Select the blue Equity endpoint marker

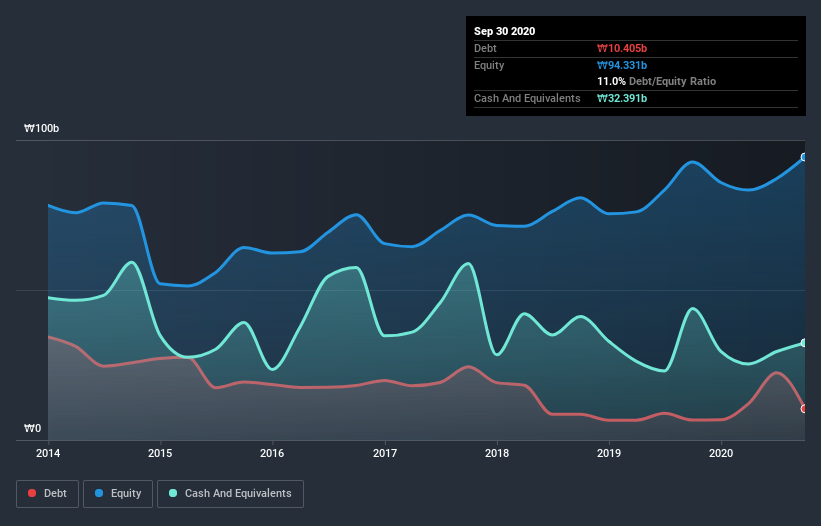click(804, 157)
